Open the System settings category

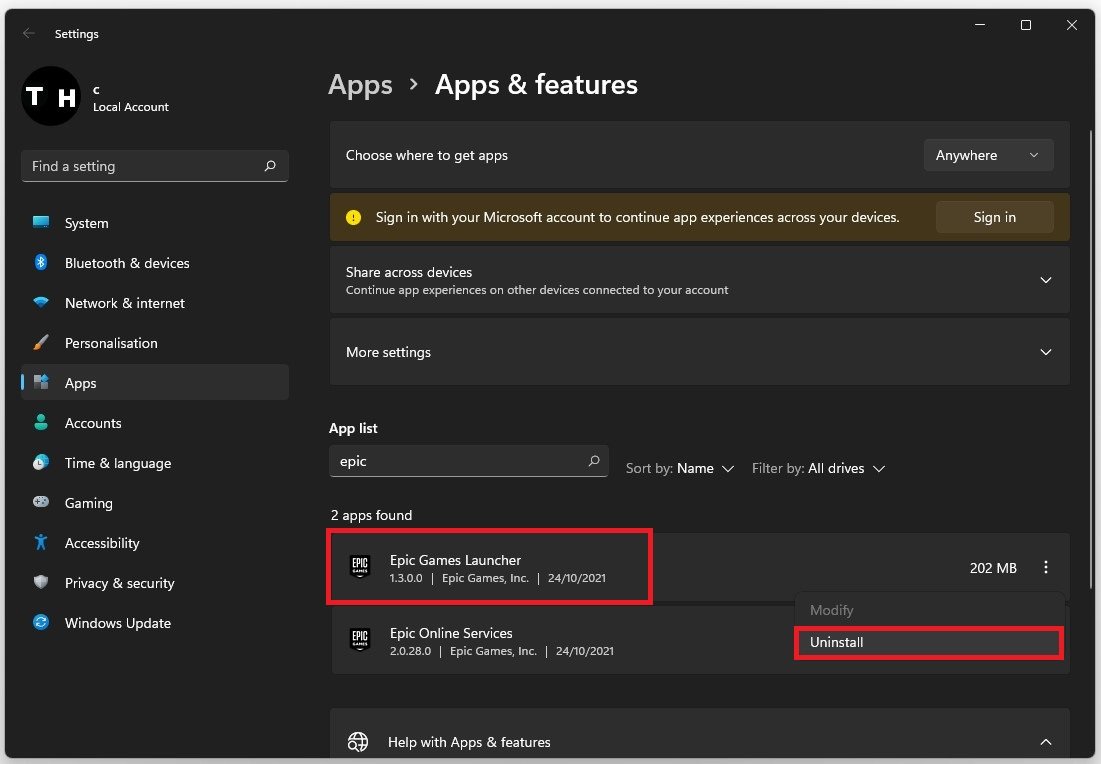click(x=86, y=223)
